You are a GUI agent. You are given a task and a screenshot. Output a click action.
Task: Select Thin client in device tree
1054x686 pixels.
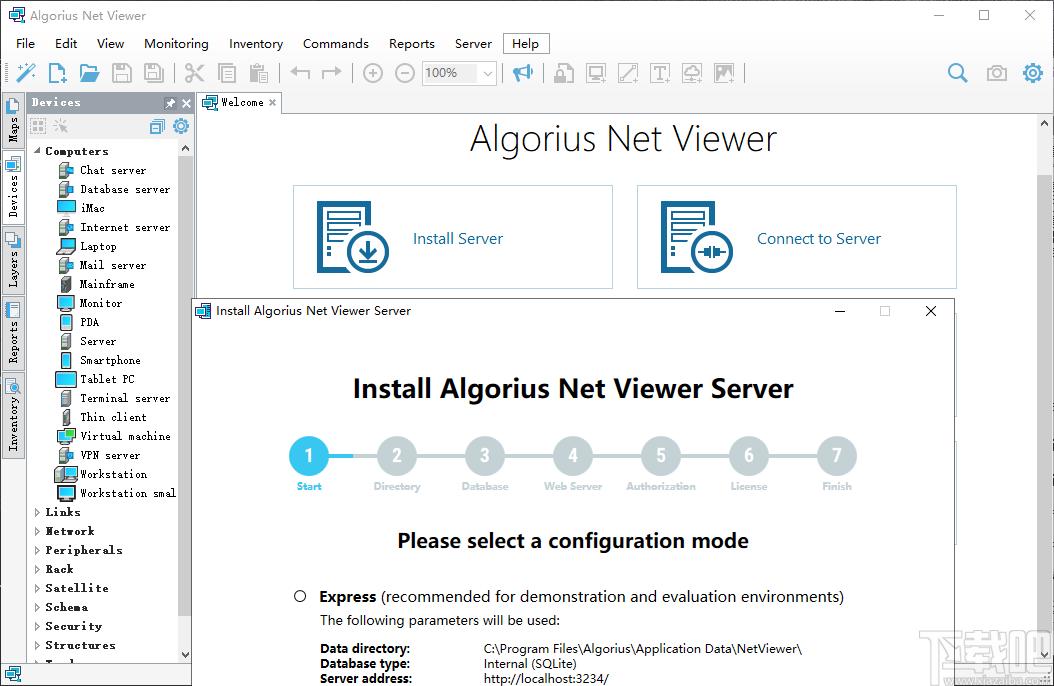coord(113,417)
